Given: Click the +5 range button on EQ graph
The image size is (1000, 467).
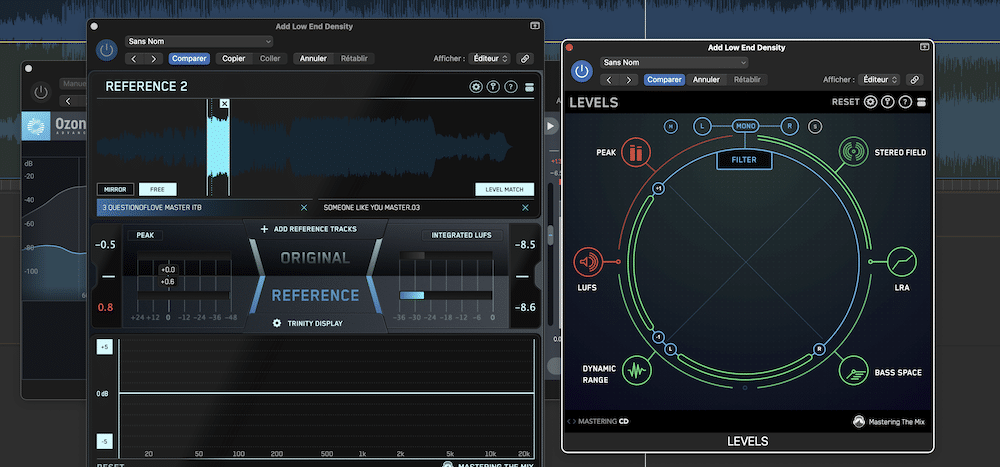Looking at the screenshot, I should (x=105, y=347).
